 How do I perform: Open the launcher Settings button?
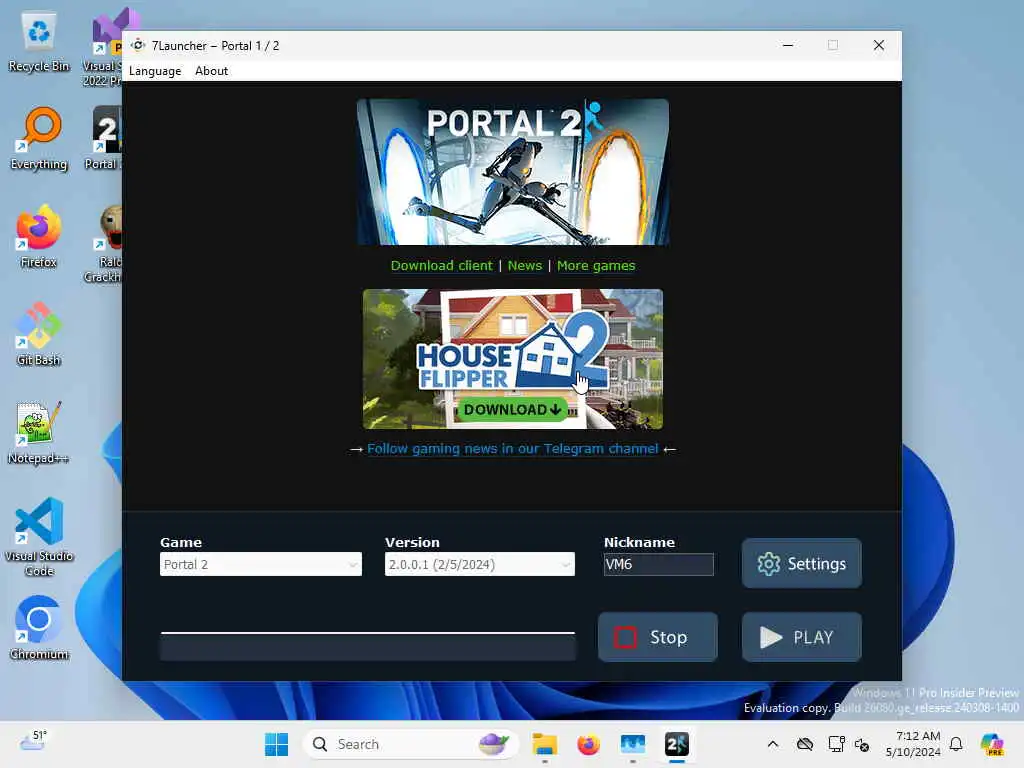(801, 563)
